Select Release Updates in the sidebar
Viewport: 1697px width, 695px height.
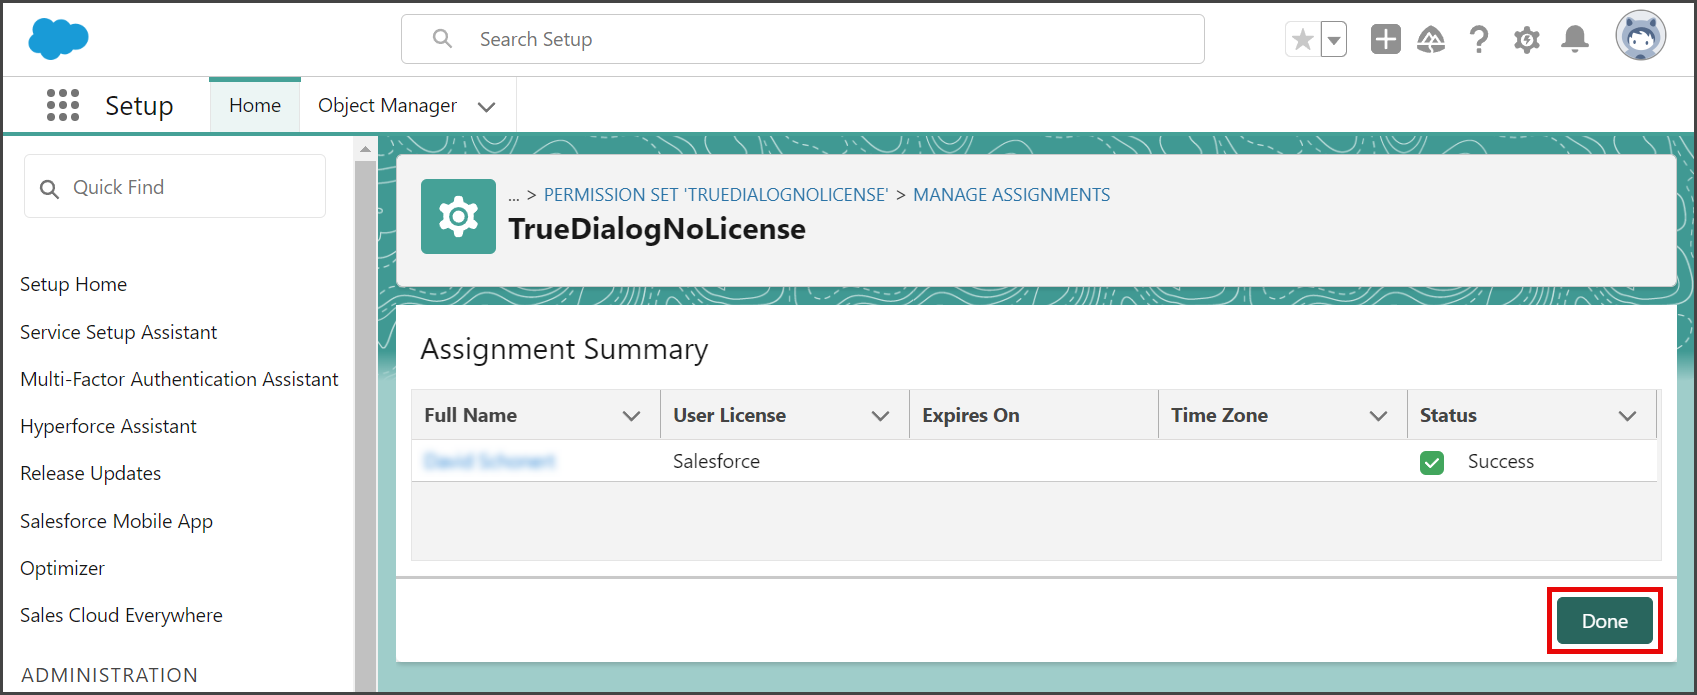[91, 473]
